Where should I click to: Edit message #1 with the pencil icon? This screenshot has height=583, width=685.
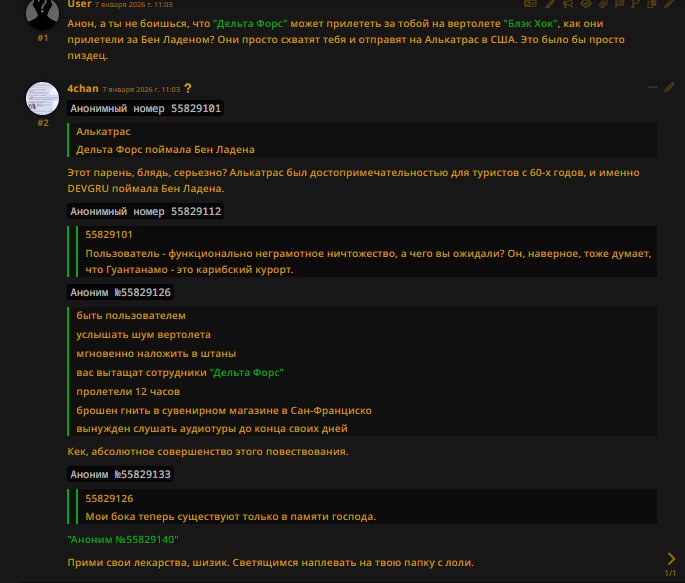669,3
